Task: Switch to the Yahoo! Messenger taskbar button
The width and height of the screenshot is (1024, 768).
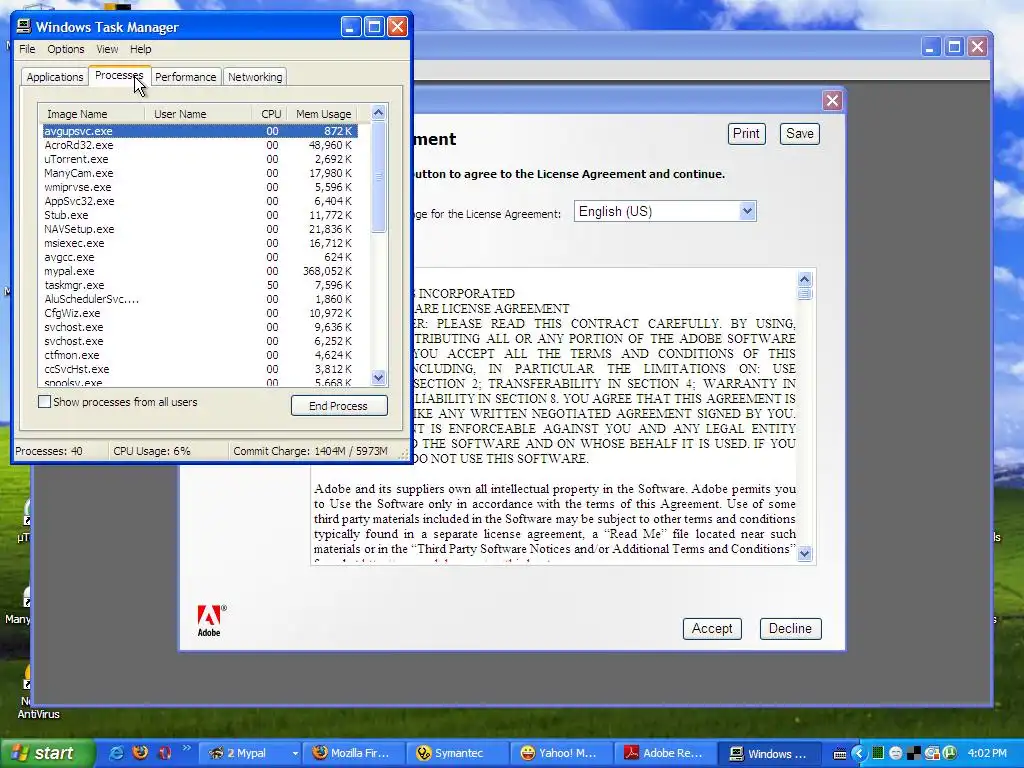Action: point(560,753)
